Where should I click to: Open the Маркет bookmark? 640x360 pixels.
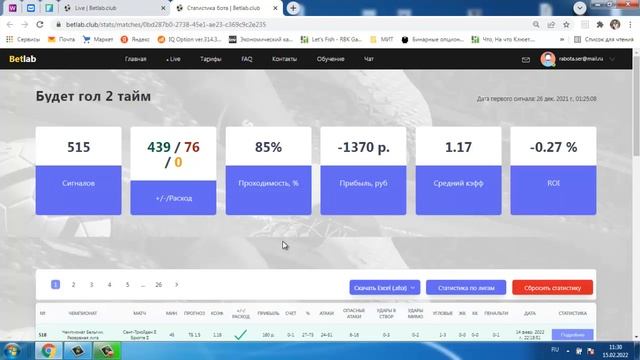tap(98, 40)
